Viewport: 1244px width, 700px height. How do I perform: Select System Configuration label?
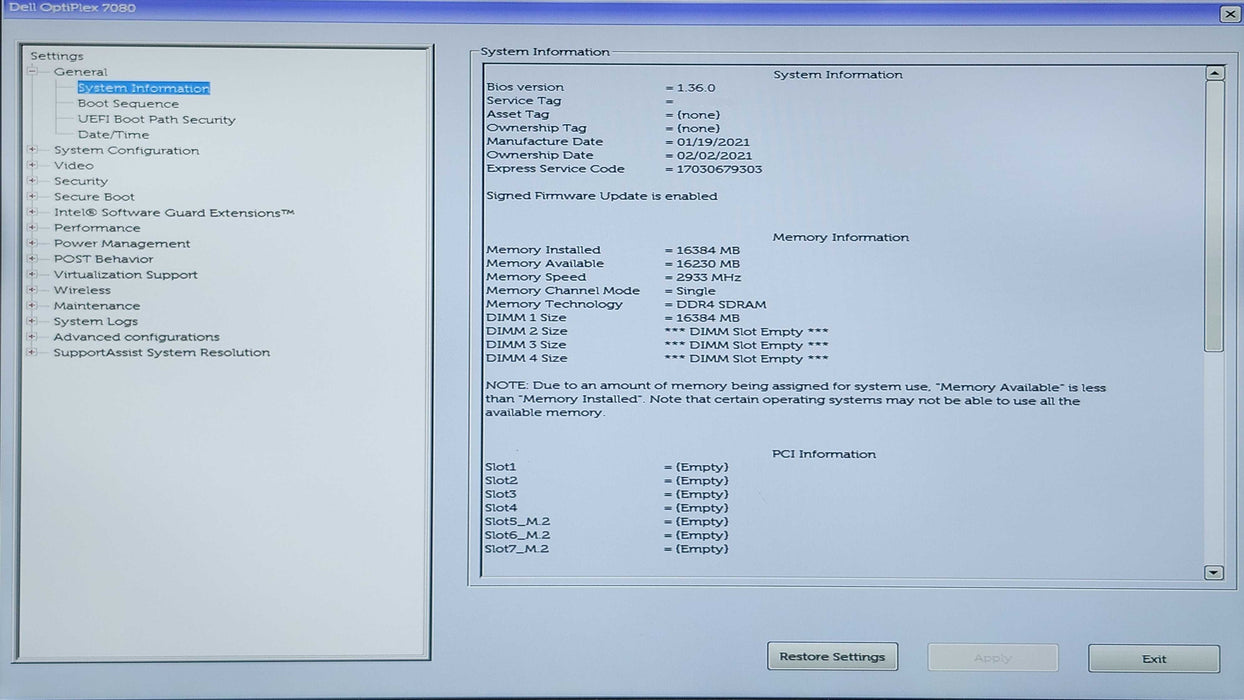click(126, 151)
